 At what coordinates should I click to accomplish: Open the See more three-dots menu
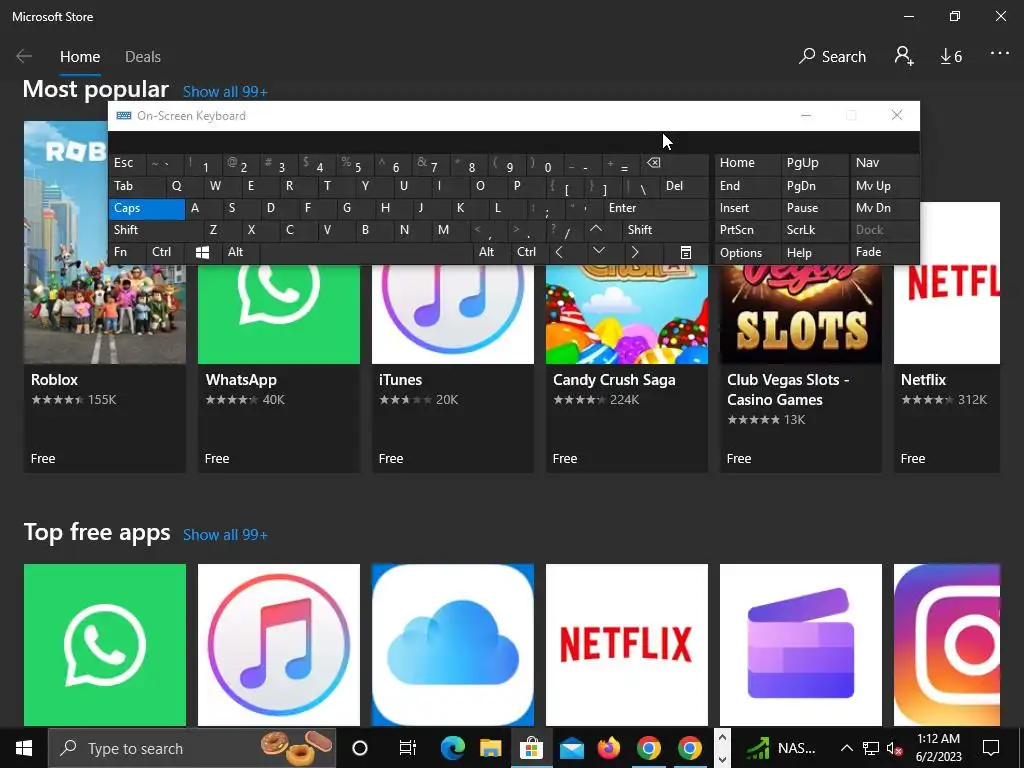coord(999,54)
